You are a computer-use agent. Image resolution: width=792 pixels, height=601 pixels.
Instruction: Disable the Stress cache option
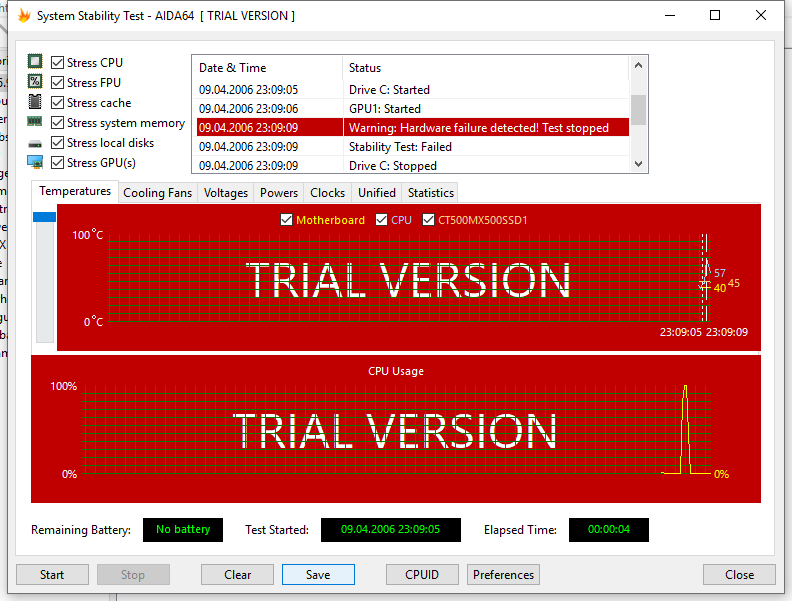(58, 103)
